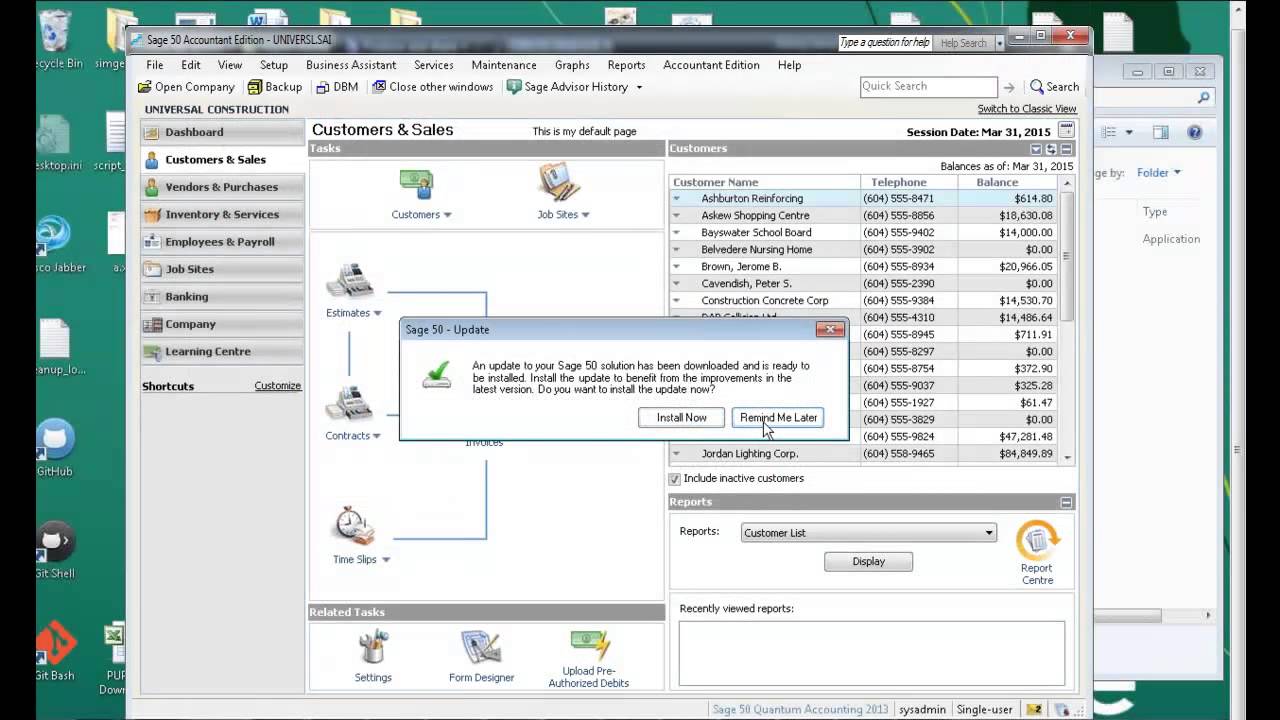This screenshot has height=720, width=1280.
Task: Select Belvedere Nursing Home customer
Action: pos(756,250)
